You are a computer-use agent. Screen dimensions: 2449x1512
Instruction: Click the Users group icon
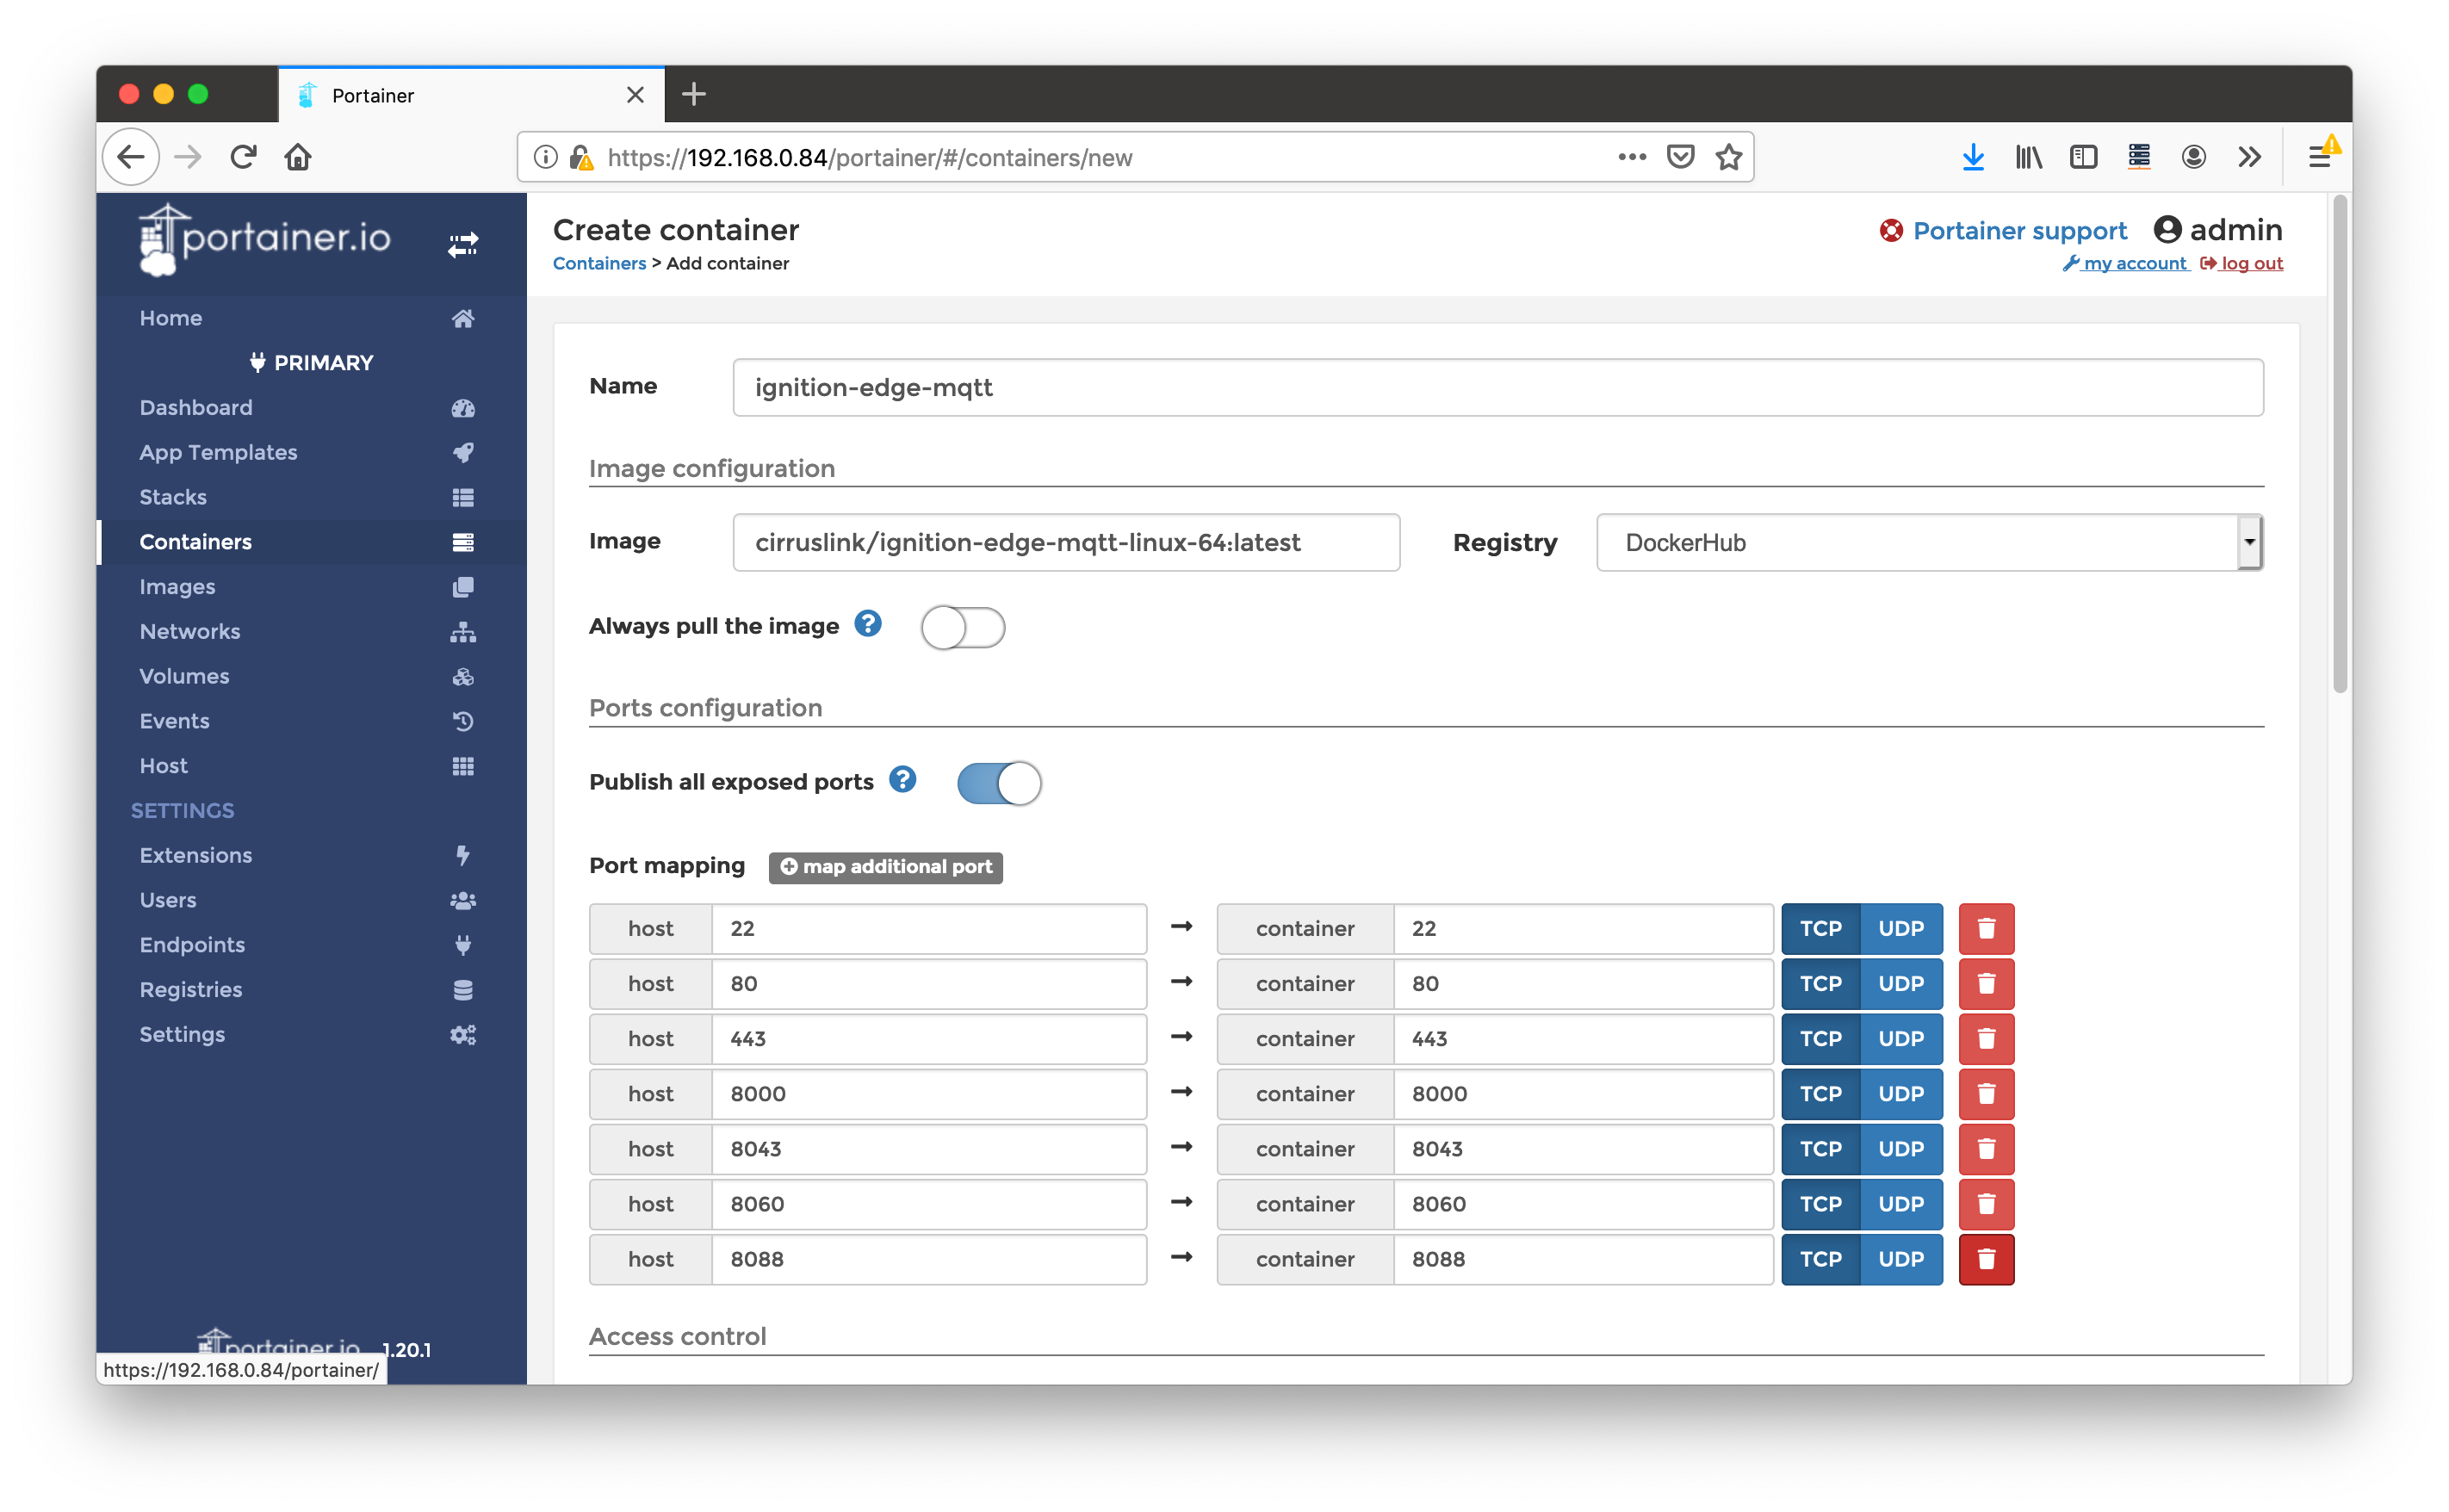462,900
